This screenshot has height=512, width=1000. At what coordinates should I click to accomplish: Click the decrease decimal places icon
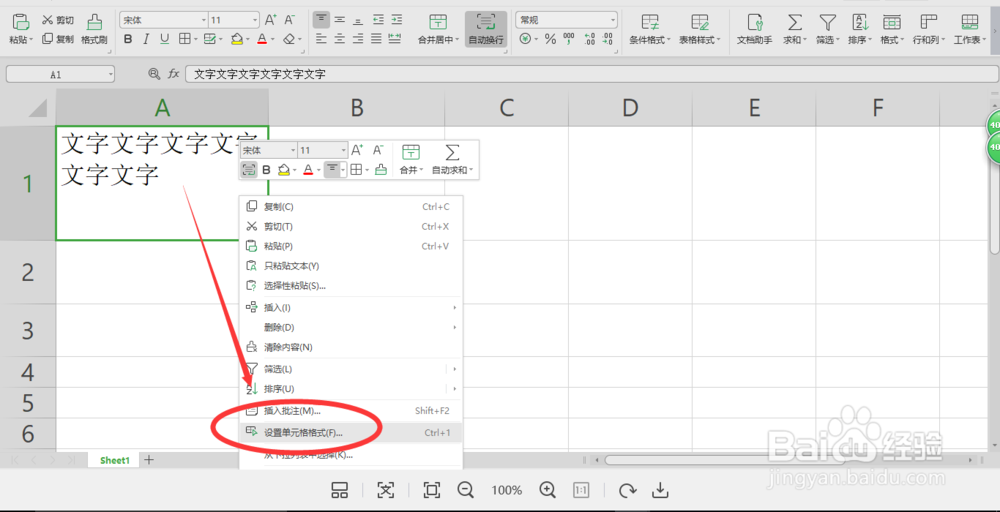click(x=607, y=40)
